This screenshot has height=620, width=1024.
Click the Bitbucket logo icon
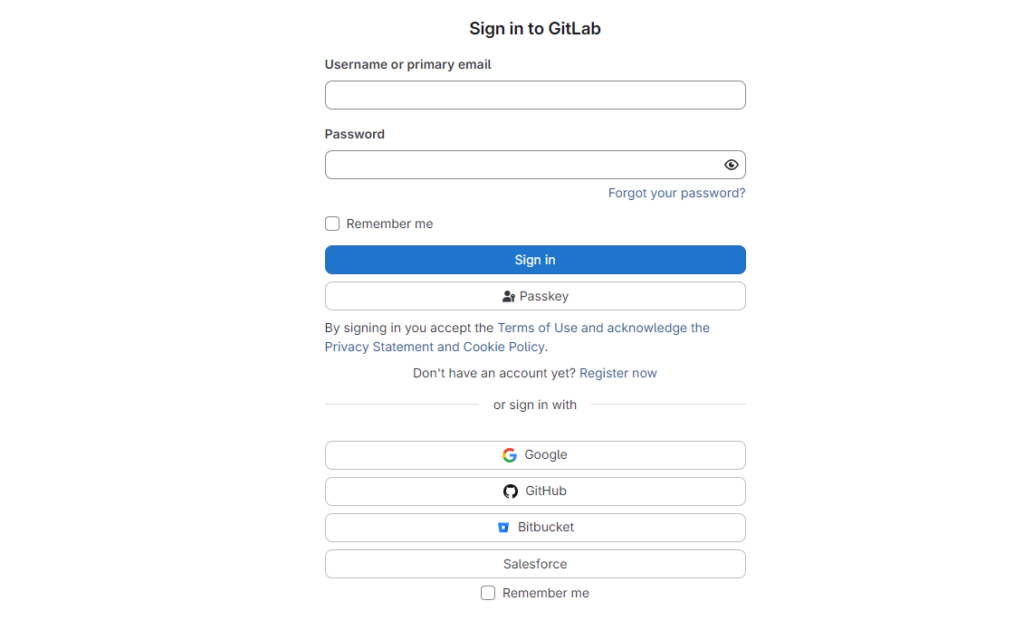click(x=503, y=527)
